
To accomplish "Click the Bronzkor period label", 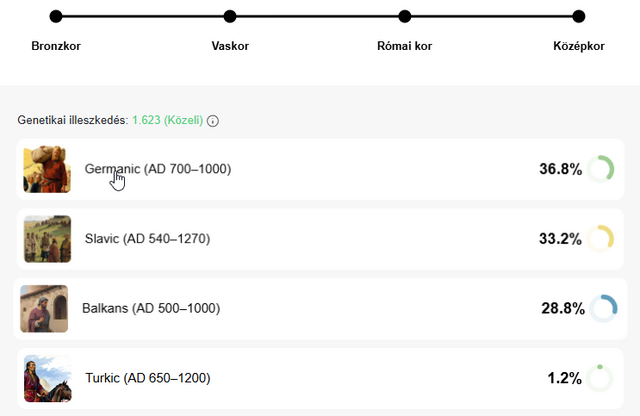I will (56, 46).
